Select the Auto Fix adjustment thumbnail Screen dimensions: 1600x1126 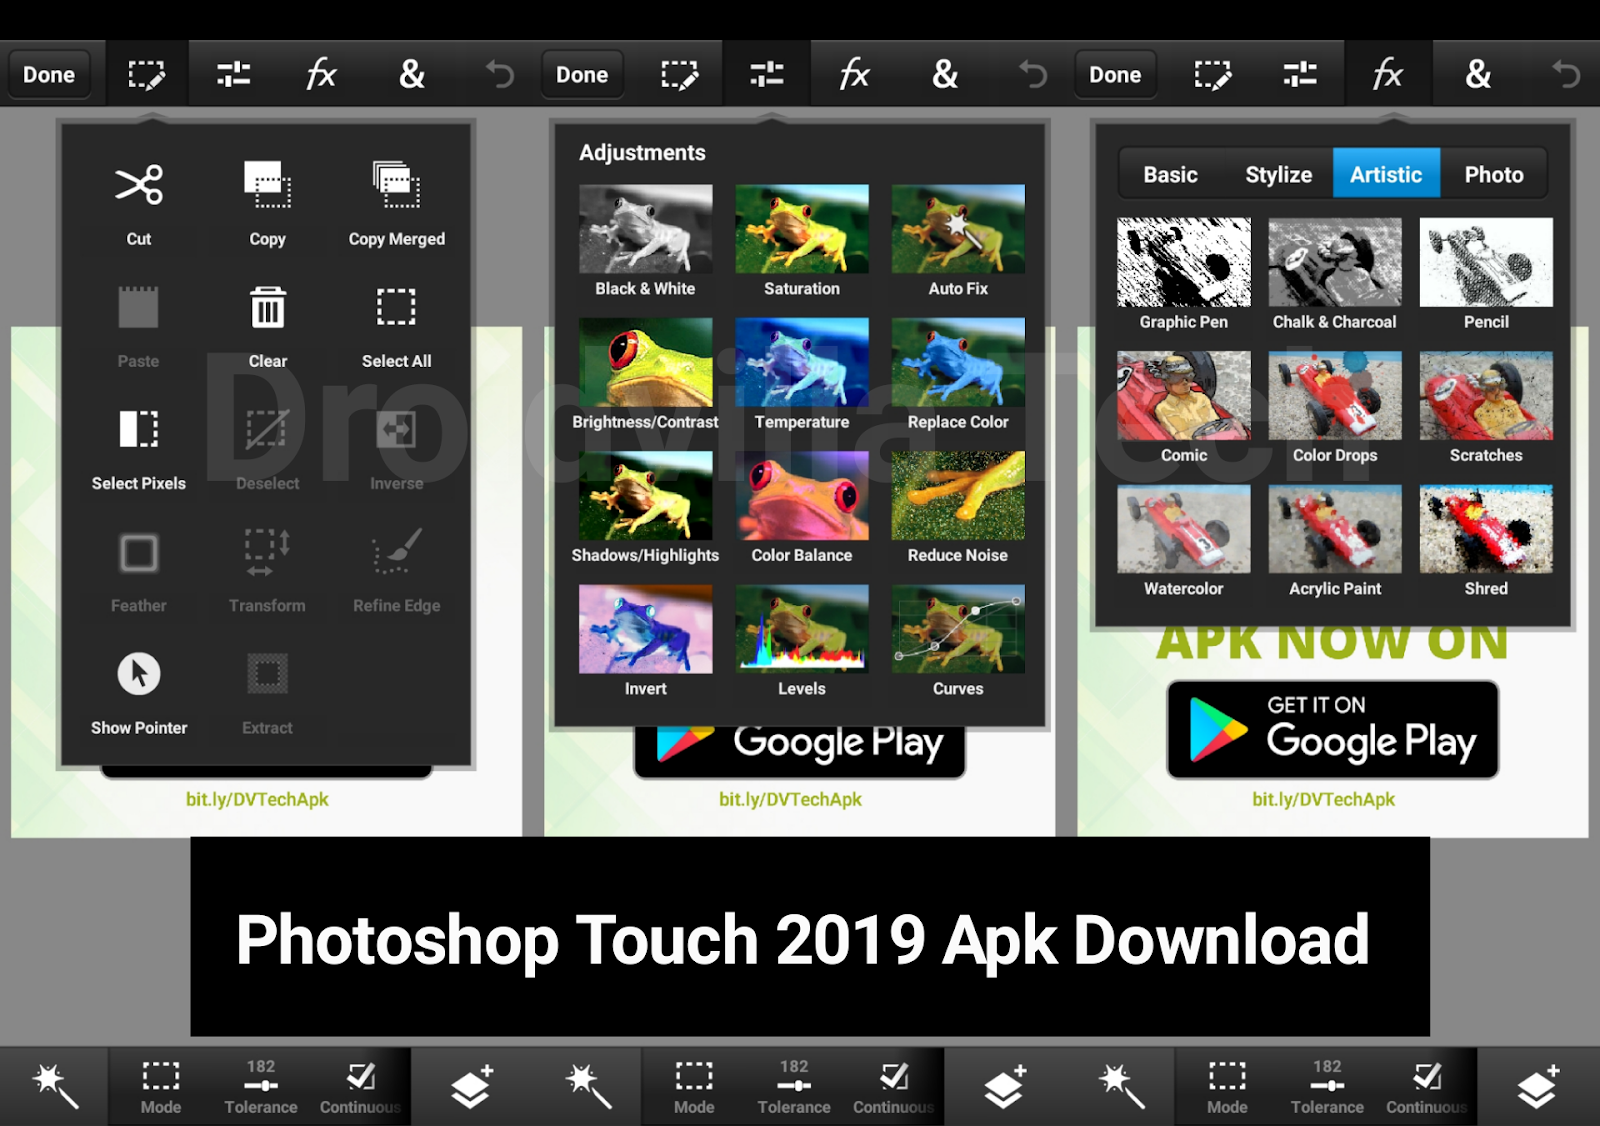point(958,229)
